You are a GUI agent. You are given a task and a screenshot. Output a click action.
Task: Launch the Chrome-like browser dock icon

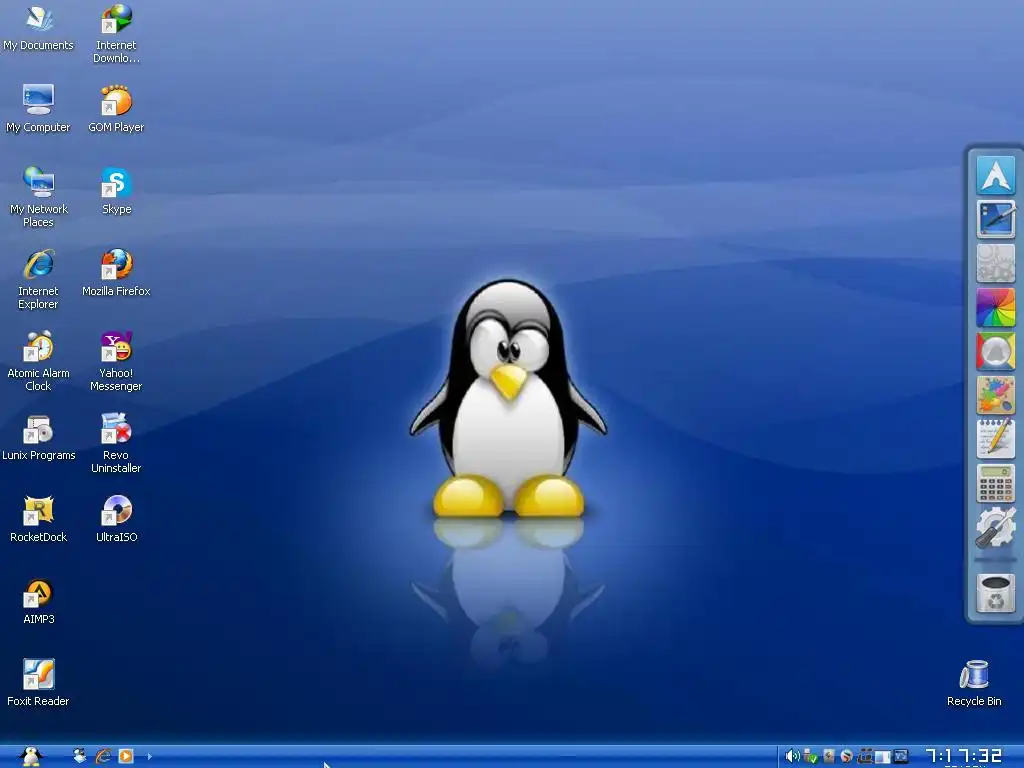tap(995, 351)
